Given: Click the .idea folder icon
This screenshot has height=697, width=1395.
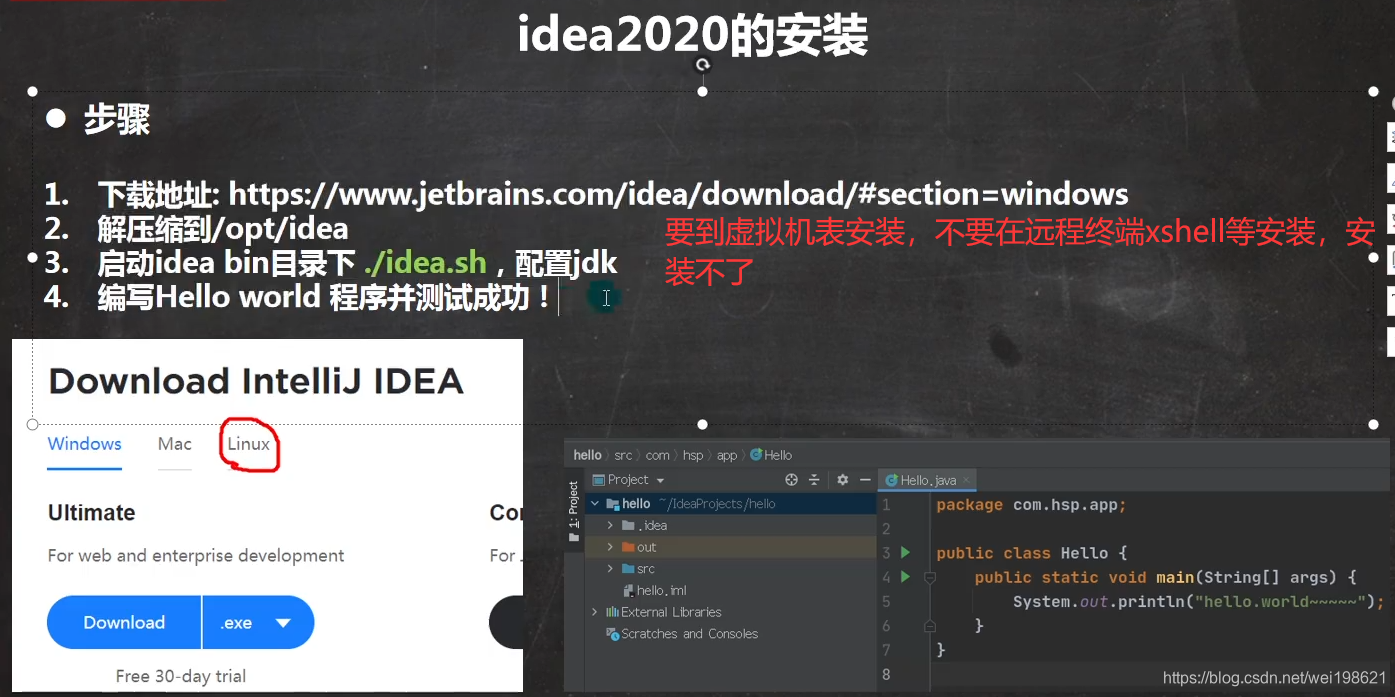Looking at the screenshot, I should coord(628,525).
